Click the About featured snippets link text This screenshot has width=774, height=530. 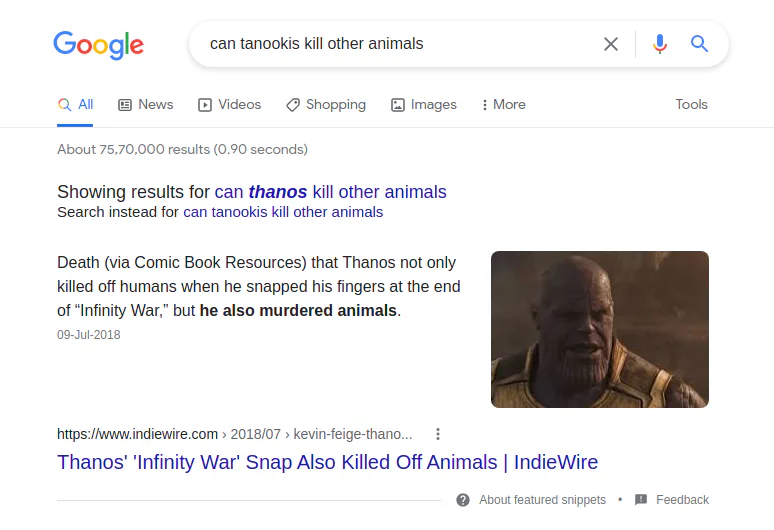pos(542,500)
